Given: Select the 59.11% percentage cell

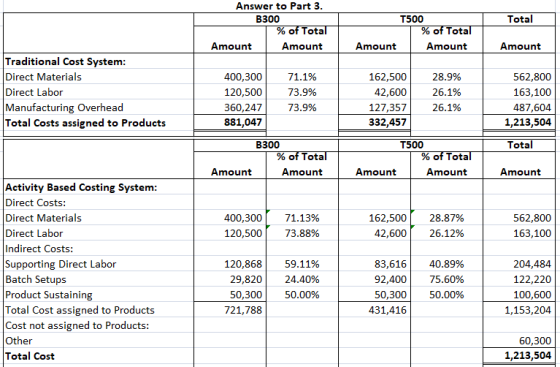Looking at the screenshot, I should tap(302, 264).
